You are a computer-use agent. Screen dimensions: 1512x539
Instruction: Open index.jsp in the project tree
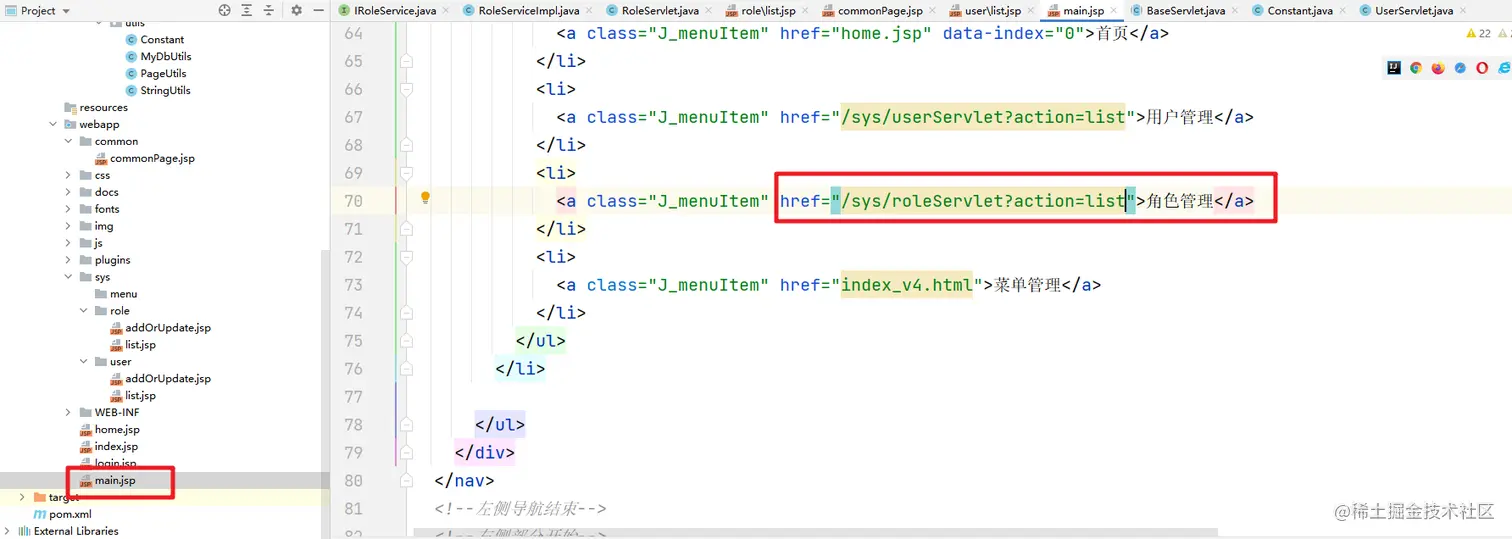click(x=116, y=447)
